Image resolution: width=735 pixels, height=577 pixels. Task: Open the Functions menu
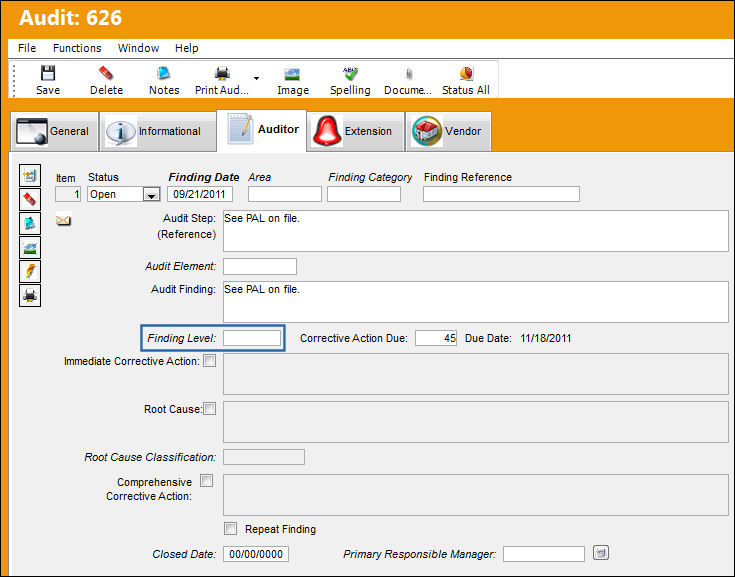(77, 48)
